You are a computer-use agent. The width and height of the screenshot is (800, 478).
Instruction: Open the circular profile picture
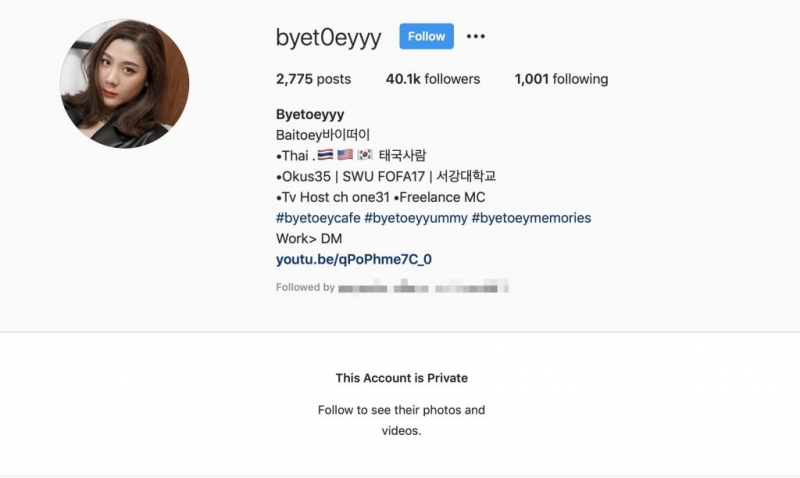pos(124,84)
